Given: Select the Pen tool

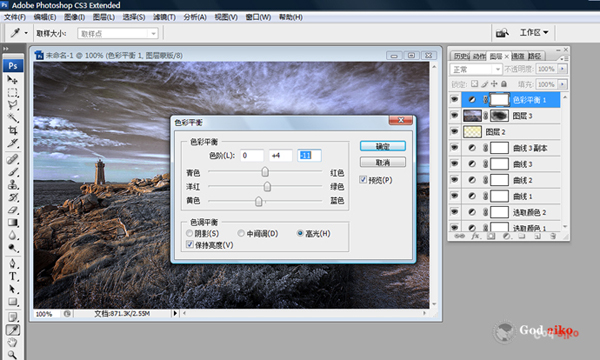Looking at the screenshot, I should tap(12, 263).
